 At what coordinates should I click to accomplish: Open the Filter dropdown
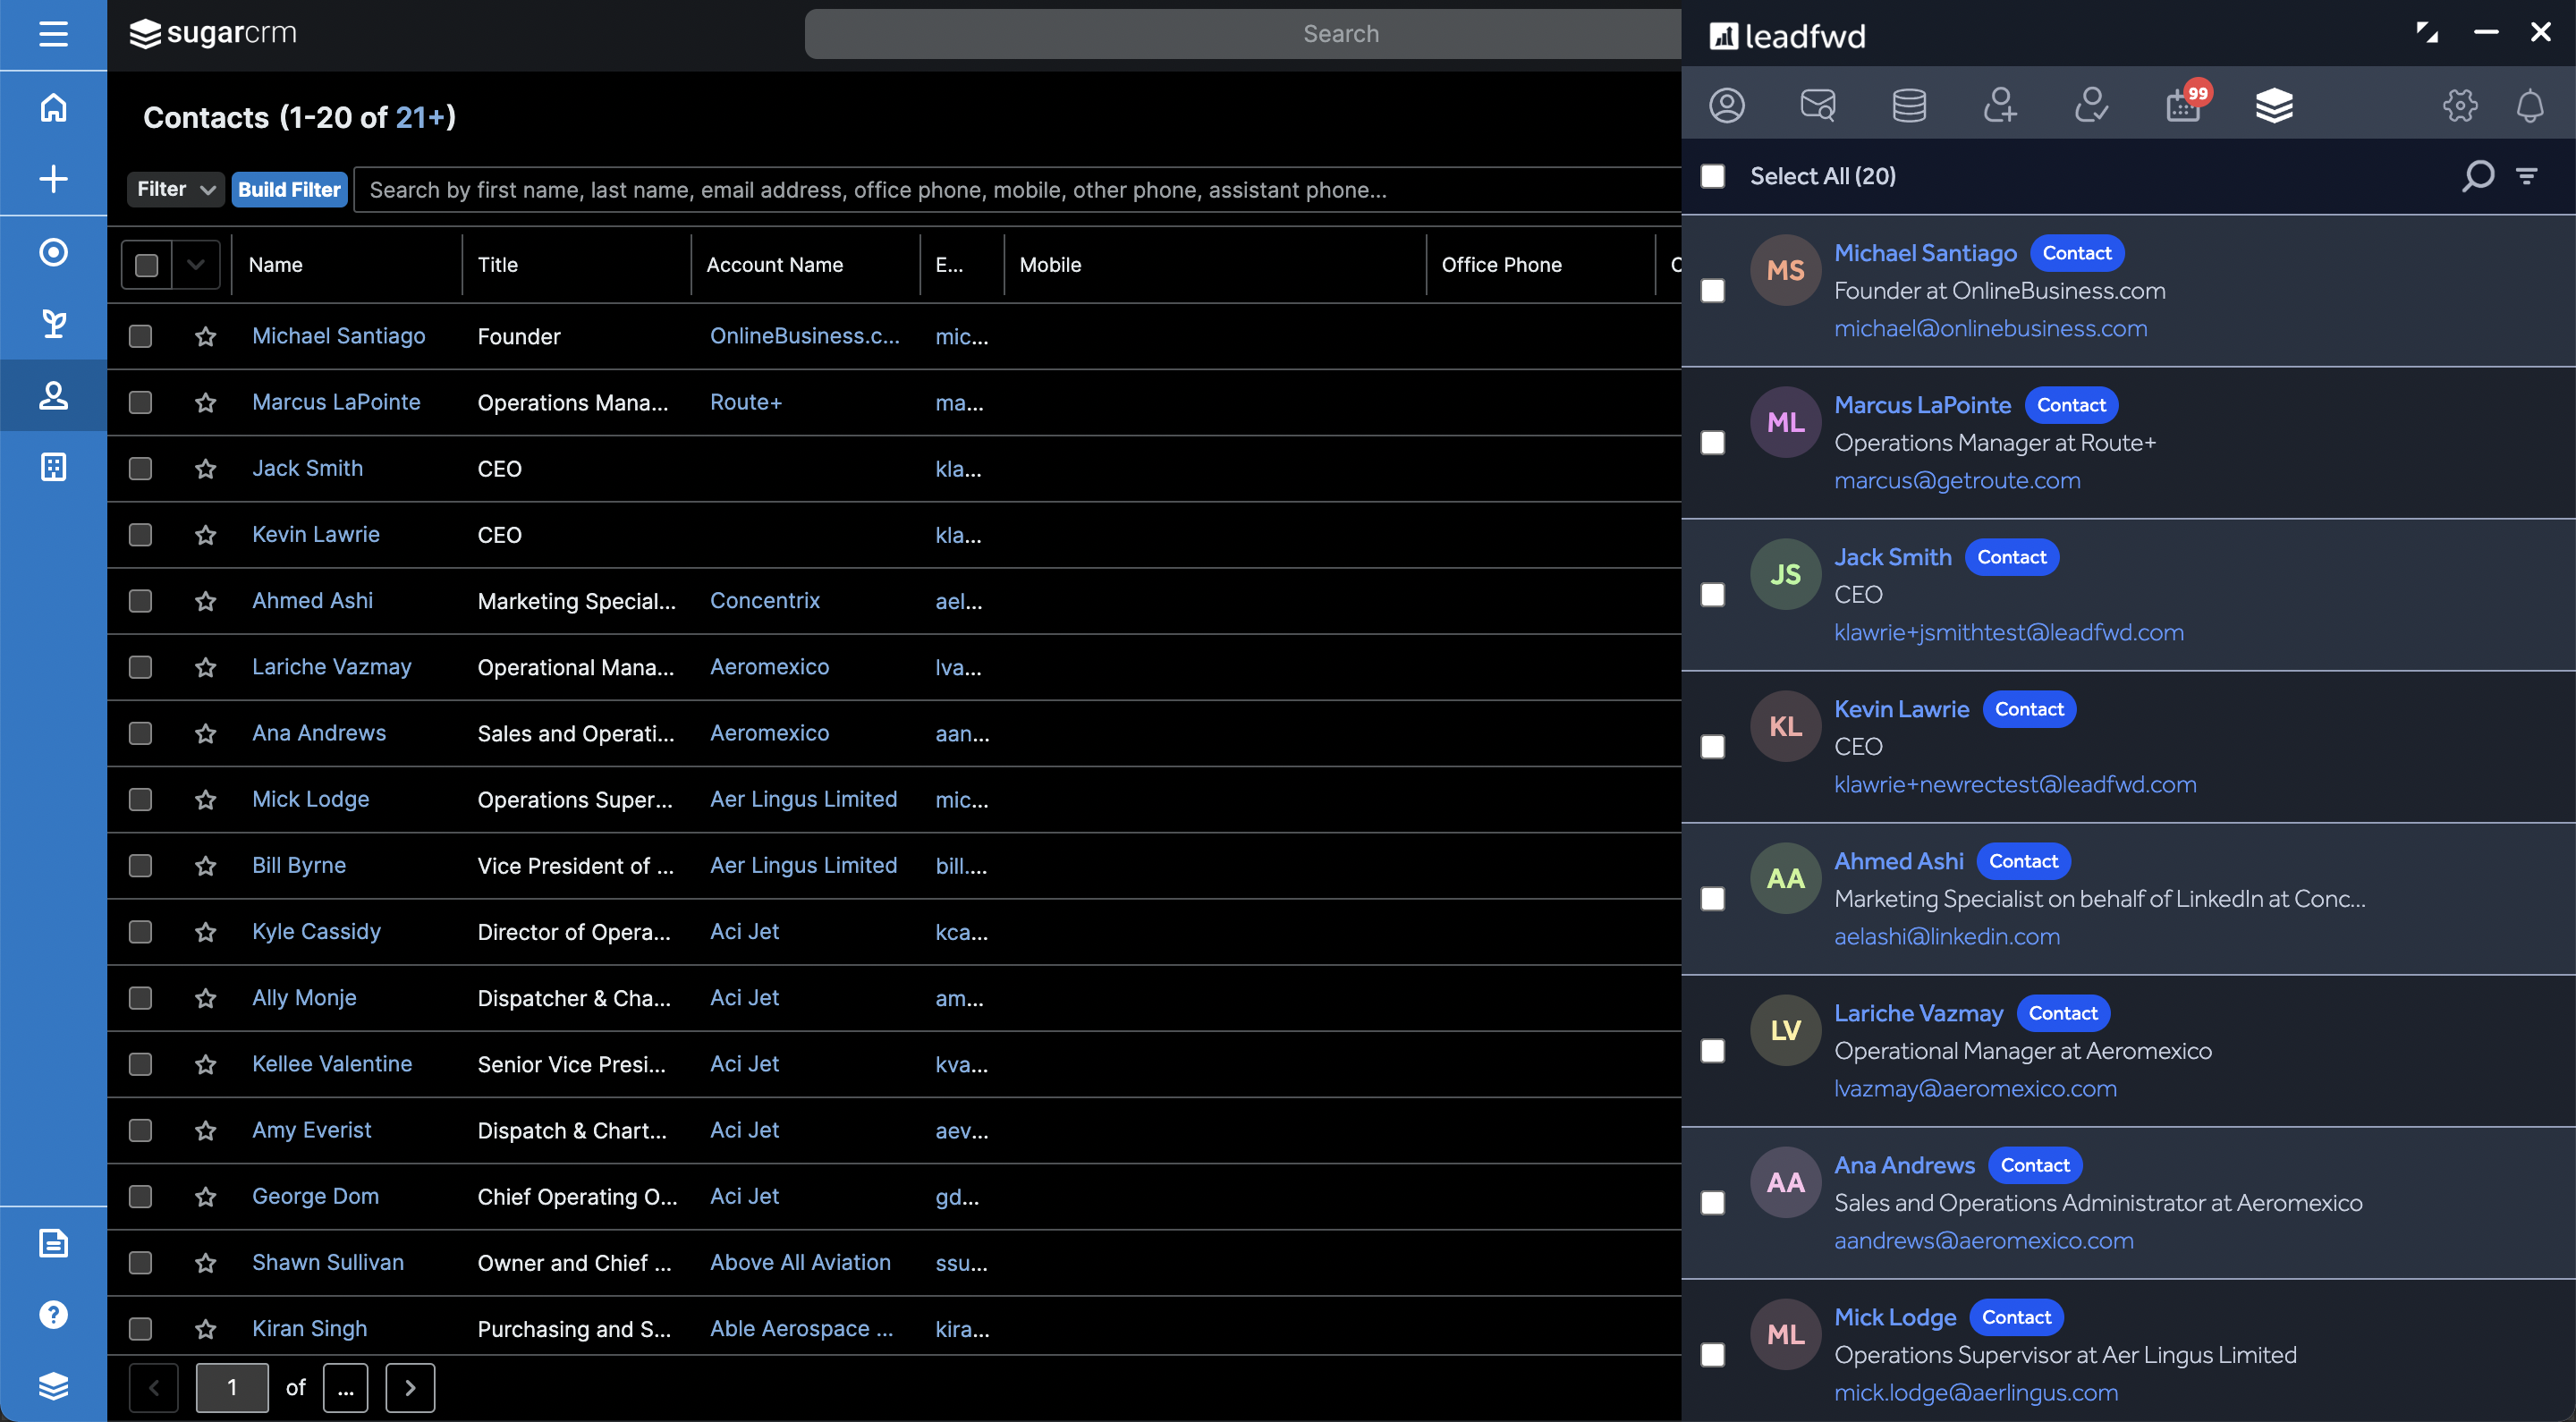click(175, 189)
